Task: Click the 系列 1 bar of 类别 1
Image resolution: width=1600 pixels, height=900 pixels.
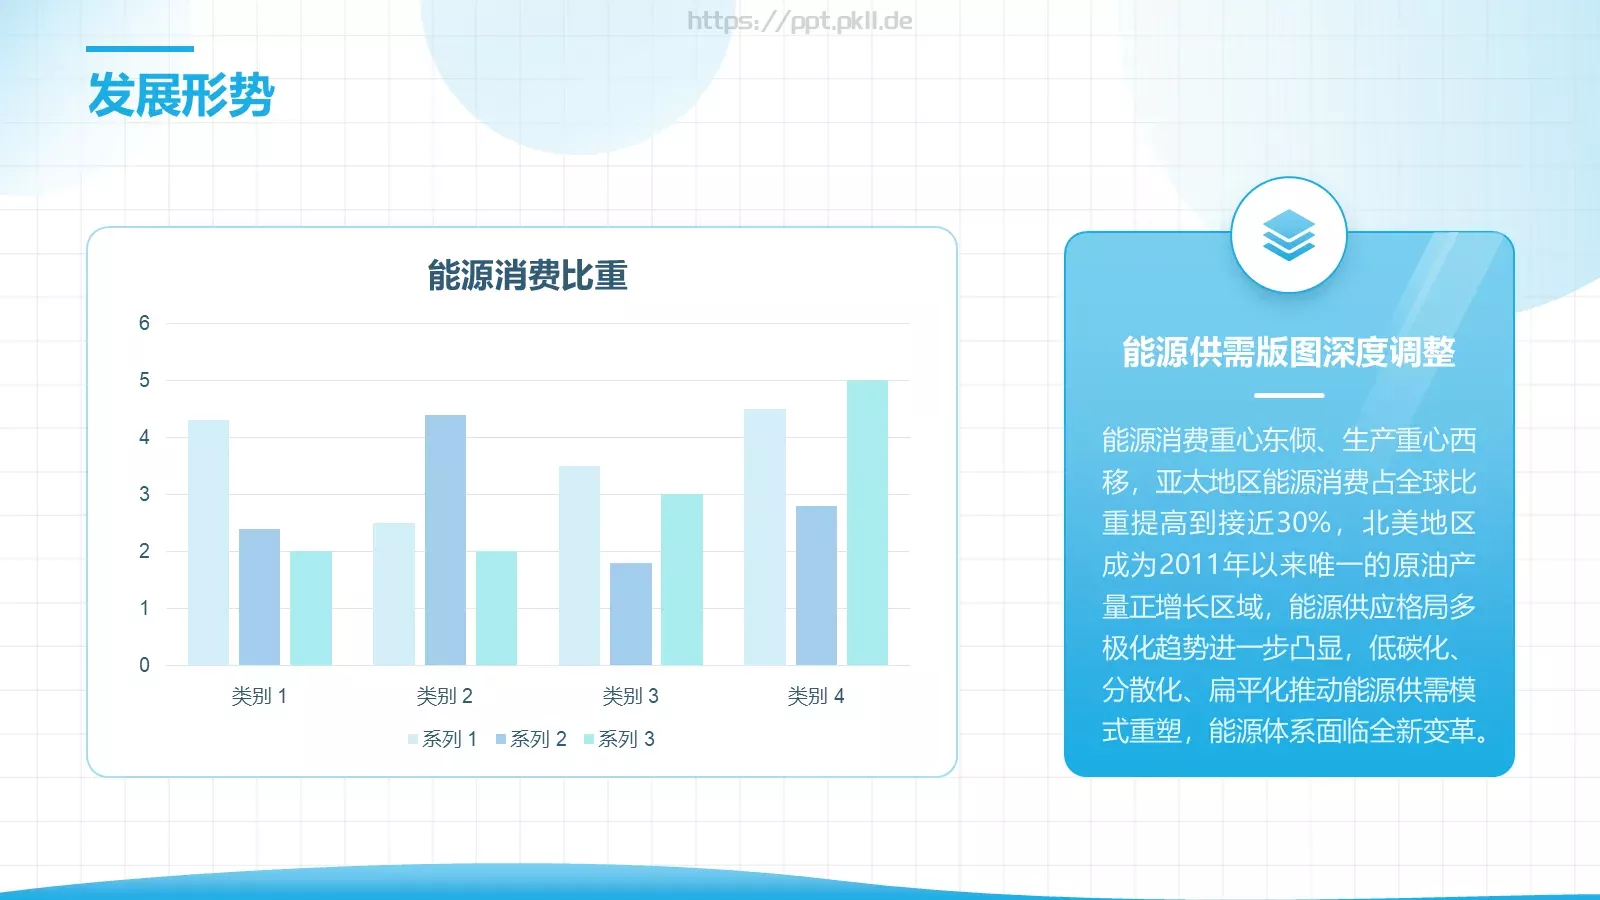Action: pyautogui.click(x=208, y=543)
